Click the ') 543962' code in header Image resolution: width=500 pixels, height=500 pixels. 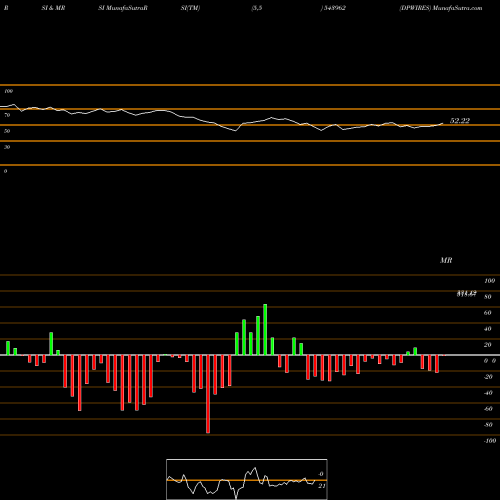click(x=333, y=8)
